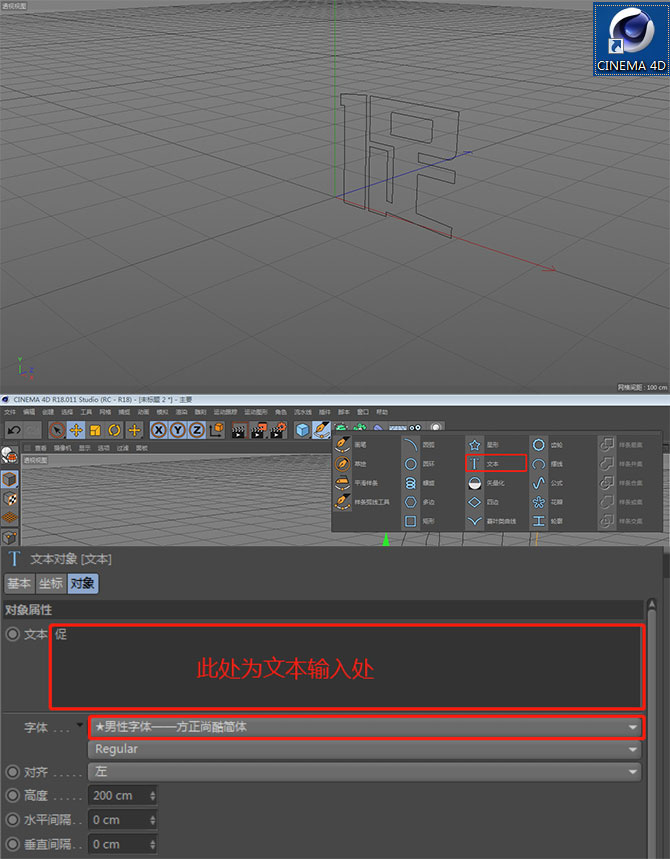Open the Cube primitive icon
Screen dimensions: 670x859
pos(302,430)
